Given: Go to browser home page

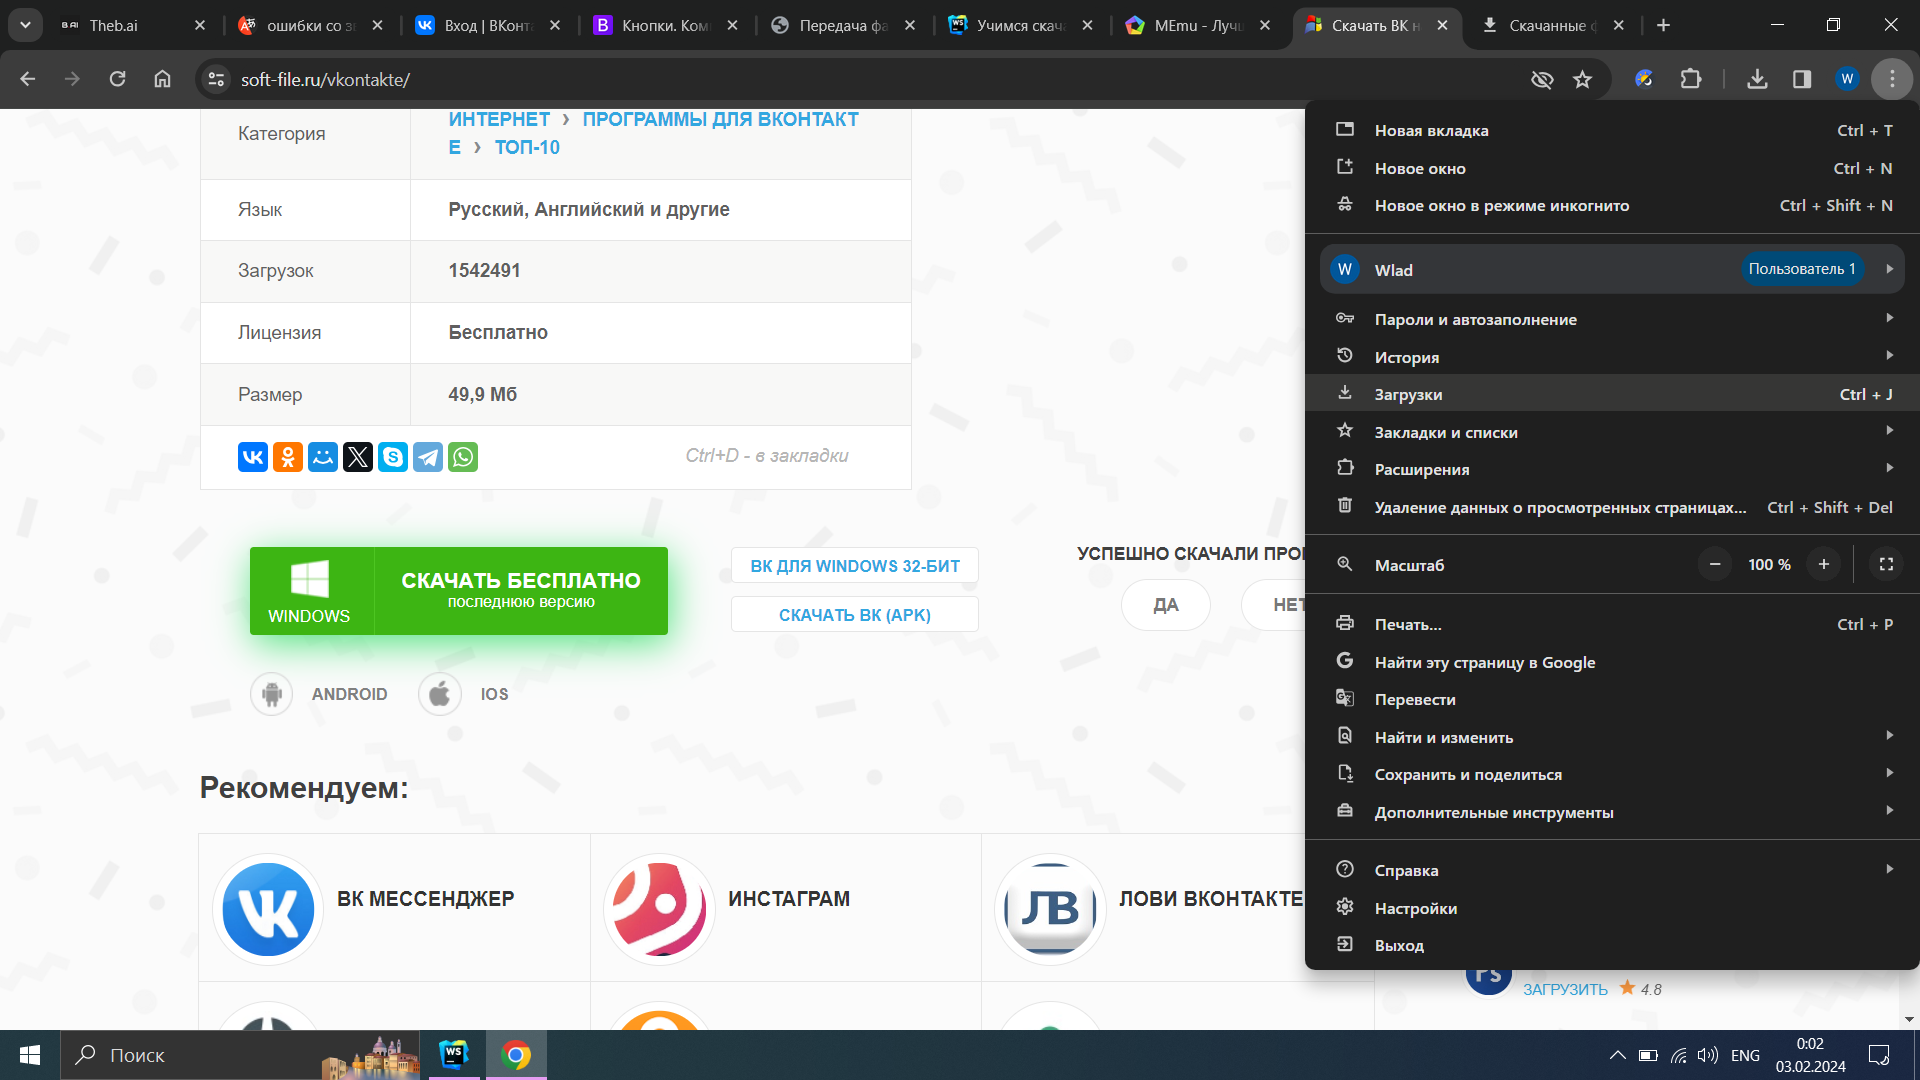Looking at the screenshot, I should click(162, 79).
